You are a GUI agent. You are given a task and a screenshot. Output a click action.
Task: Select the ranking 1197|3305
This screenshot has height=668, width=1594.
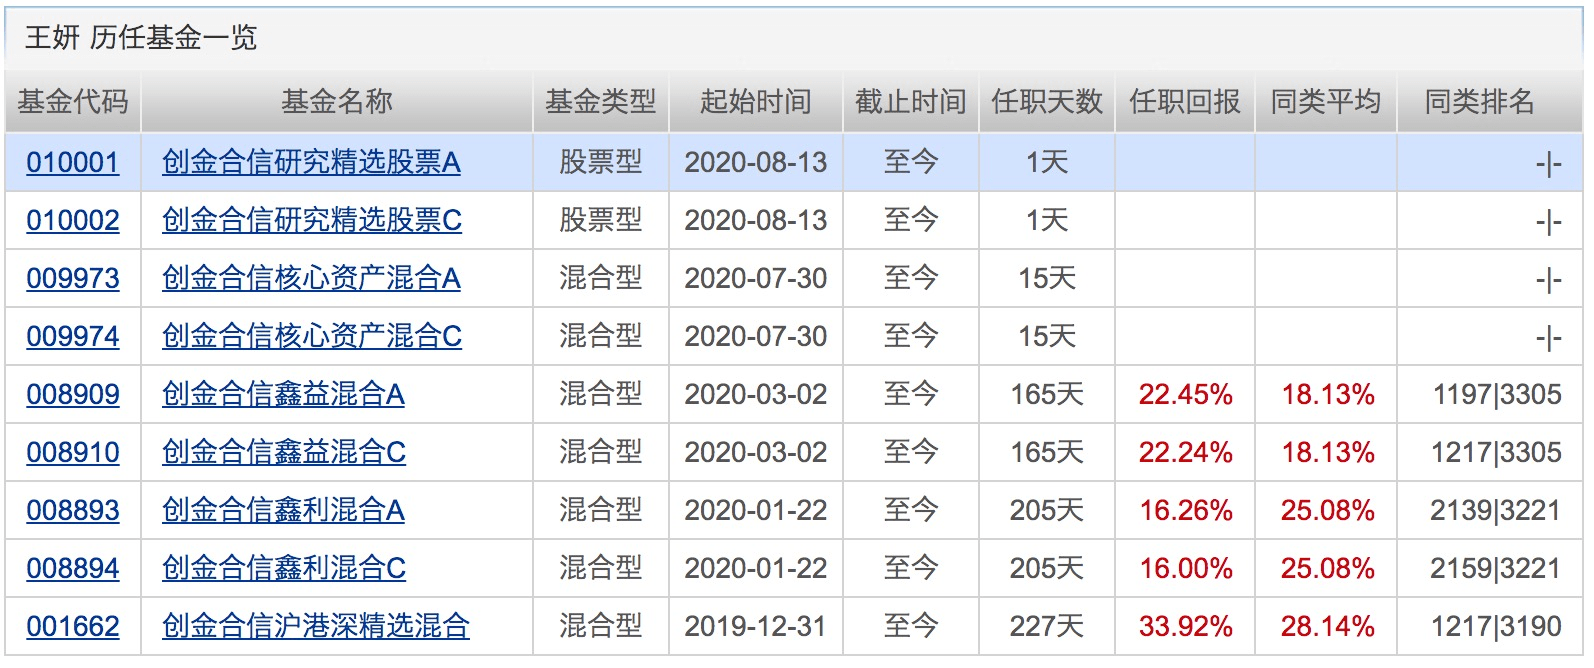1497,395
